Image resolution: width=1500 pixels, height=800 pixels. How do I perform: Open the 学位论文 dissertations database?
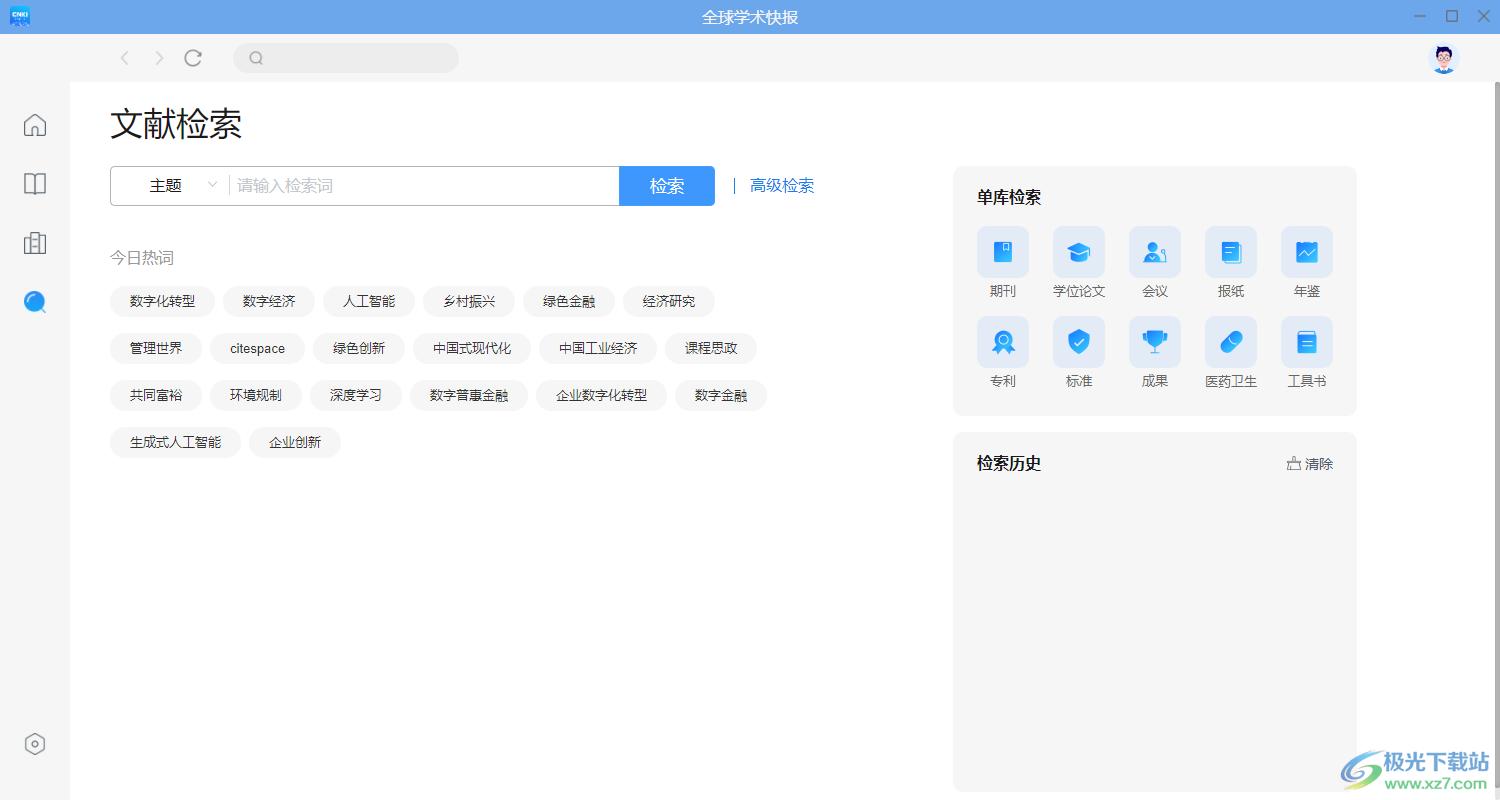click(1079, 252)
